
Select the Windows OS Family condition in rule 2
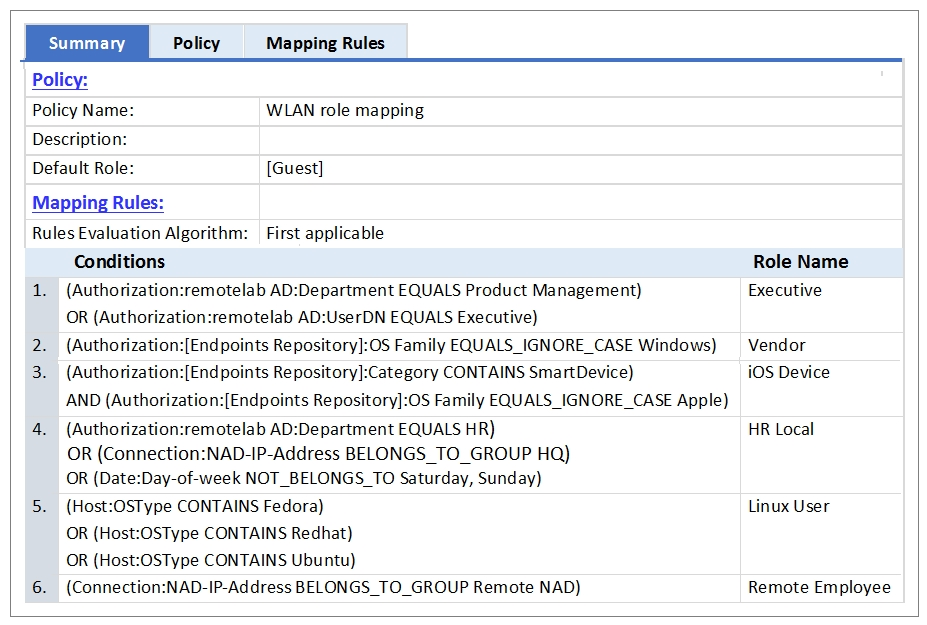391,345
